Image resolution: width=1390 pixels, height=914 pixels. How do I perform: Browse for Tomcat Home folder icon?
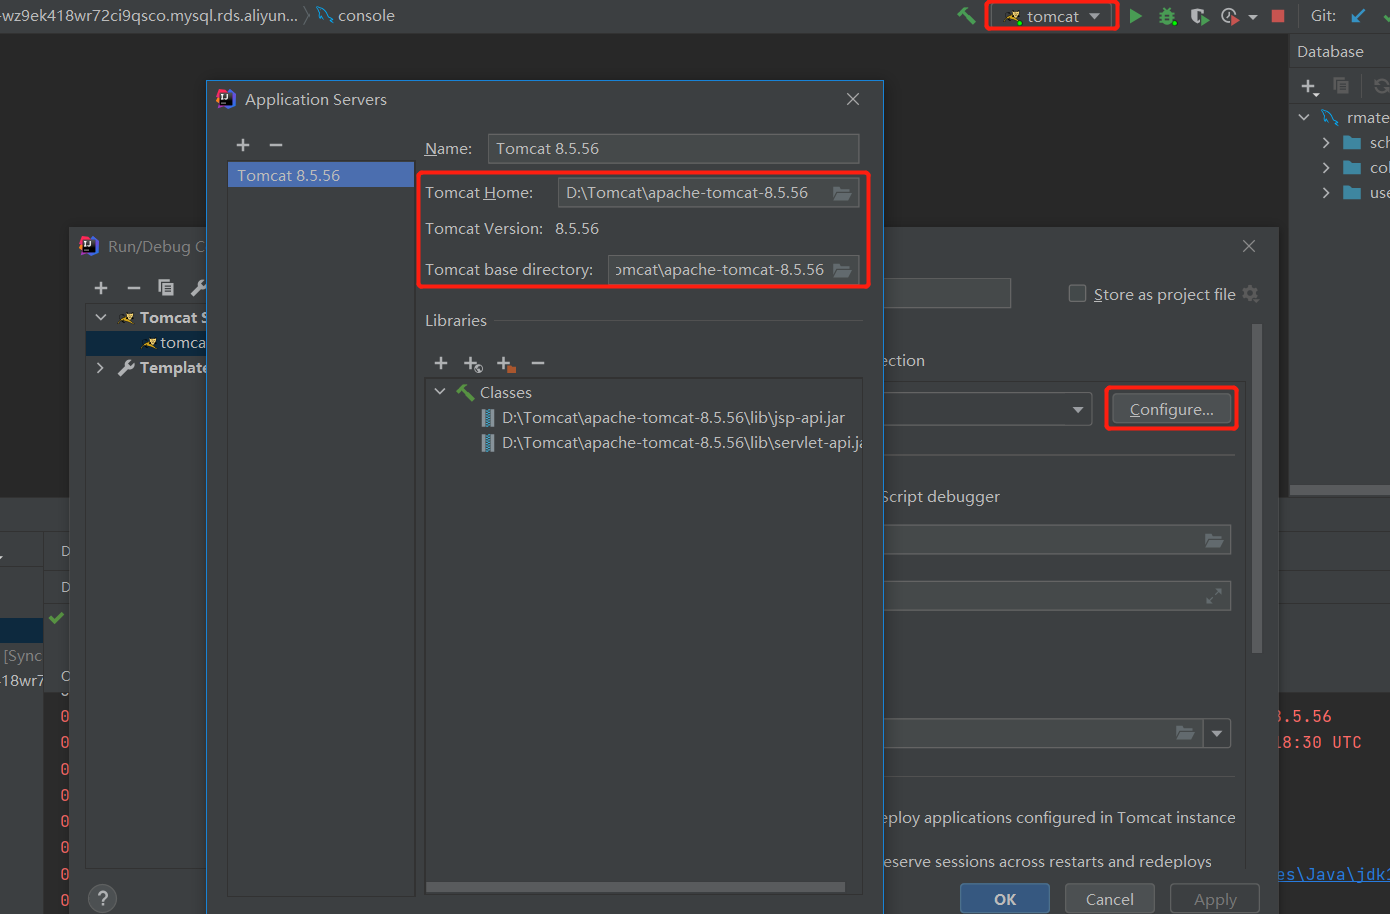(x=843, y=193)
